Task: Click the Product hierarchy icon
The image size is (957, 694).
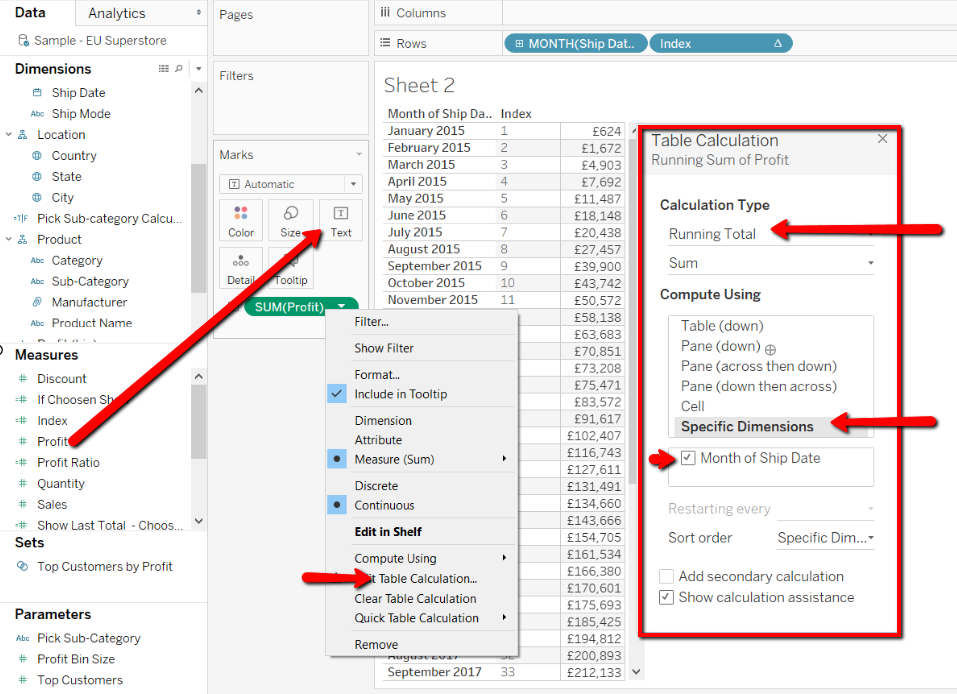Action: (x=23, y=239)
